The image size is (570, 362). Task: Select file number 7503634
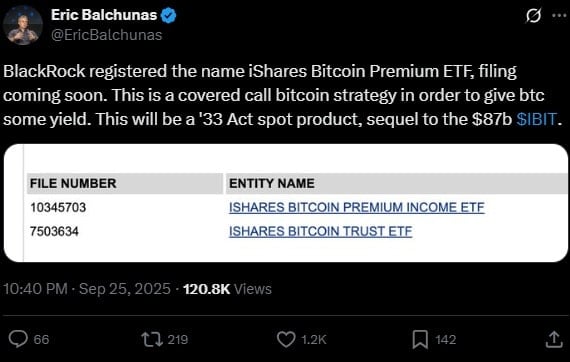(54, 232)
